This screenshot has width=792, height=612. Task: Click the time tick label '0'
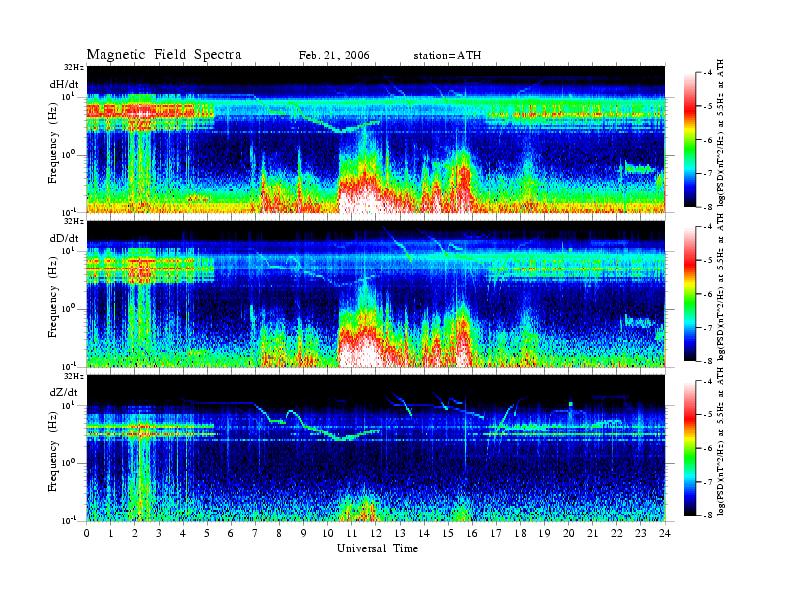(x=87, y=534)
